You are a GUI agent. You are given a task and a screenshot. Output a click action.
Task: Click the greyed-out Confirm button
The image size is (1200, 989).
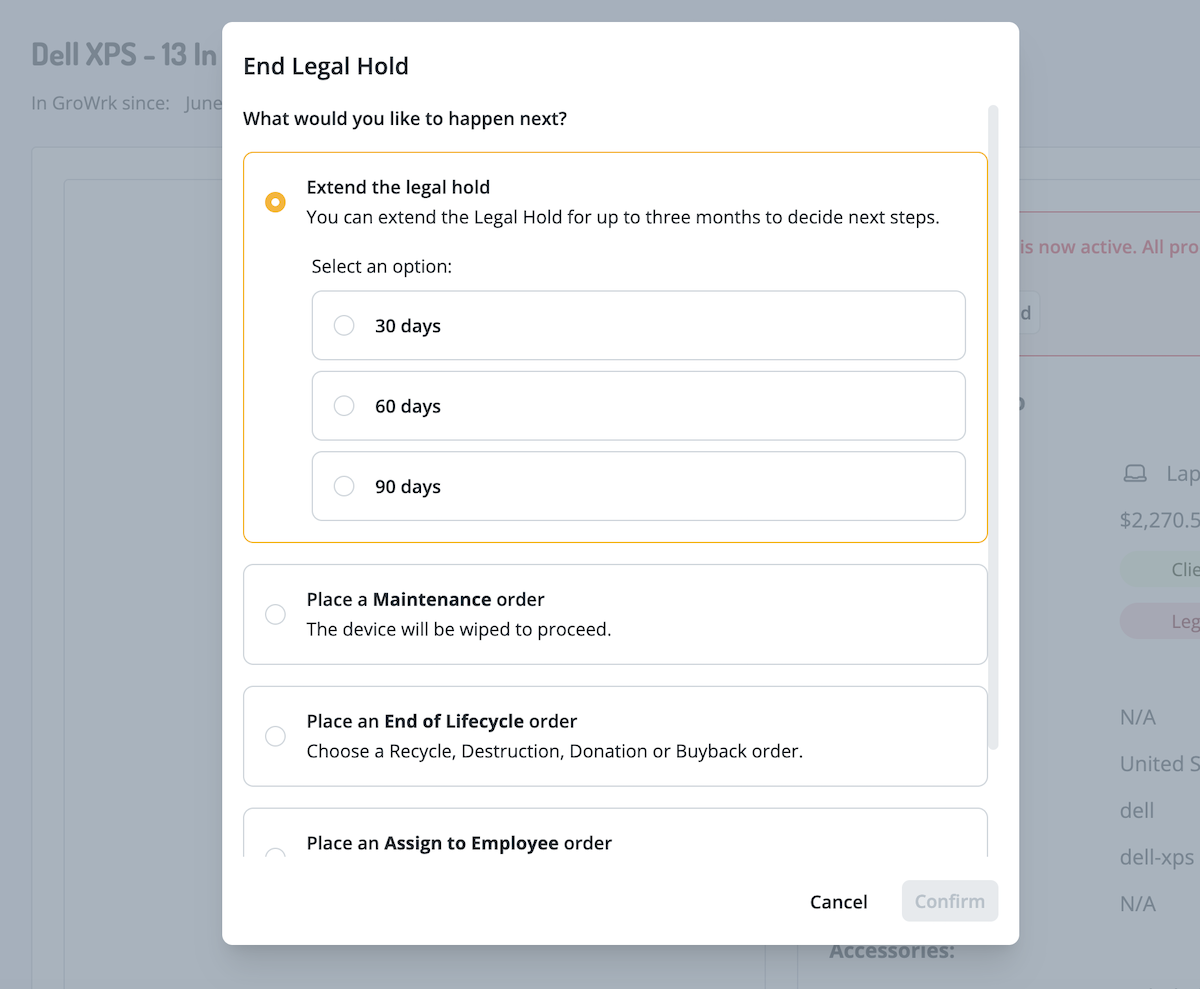pyautogui.click(x=949, y=901)
